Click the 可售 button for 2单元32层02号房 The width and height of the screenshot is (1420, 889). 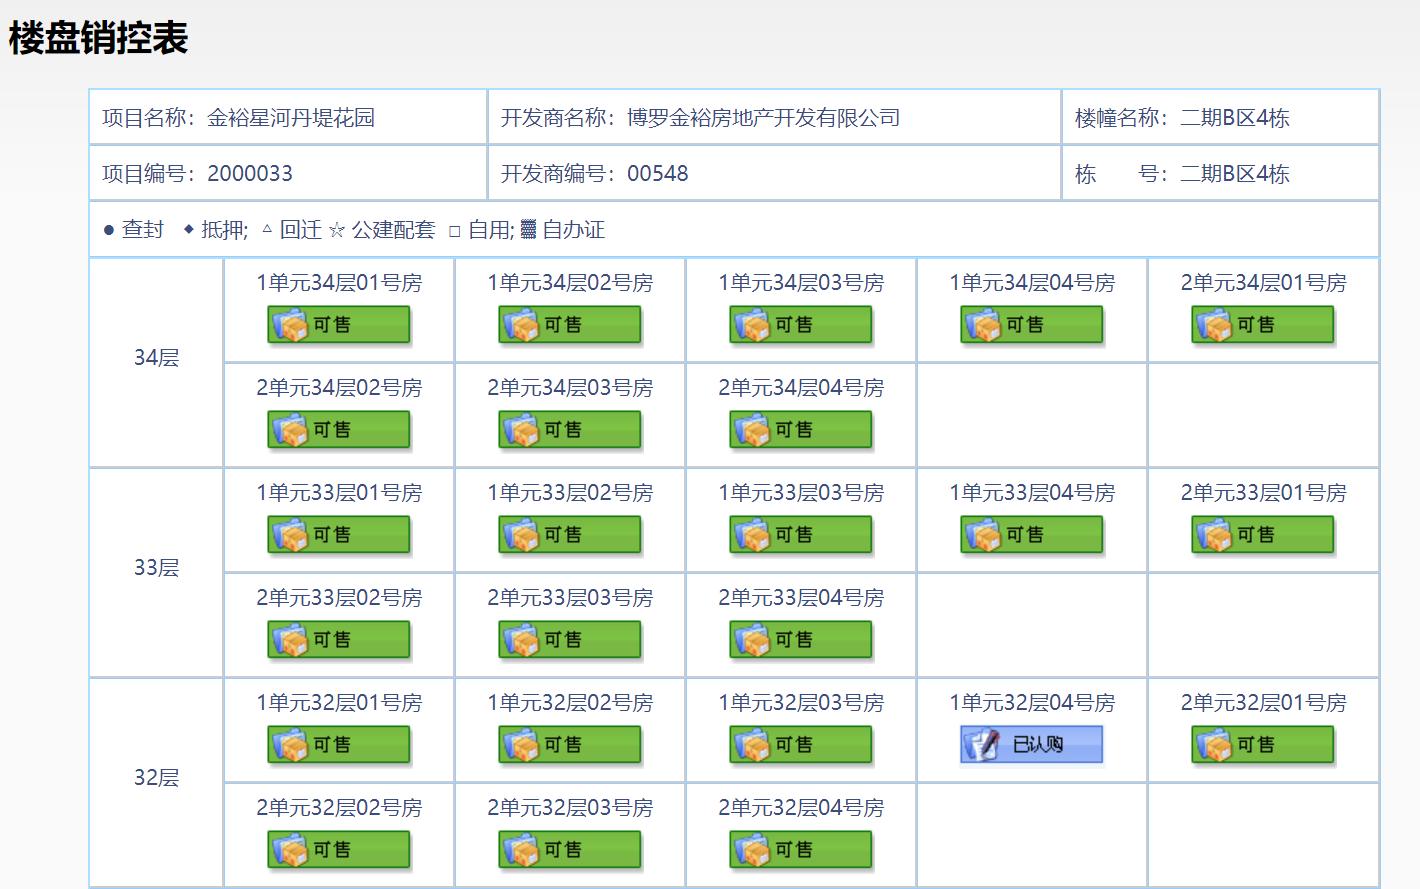[x=338, y=849]
